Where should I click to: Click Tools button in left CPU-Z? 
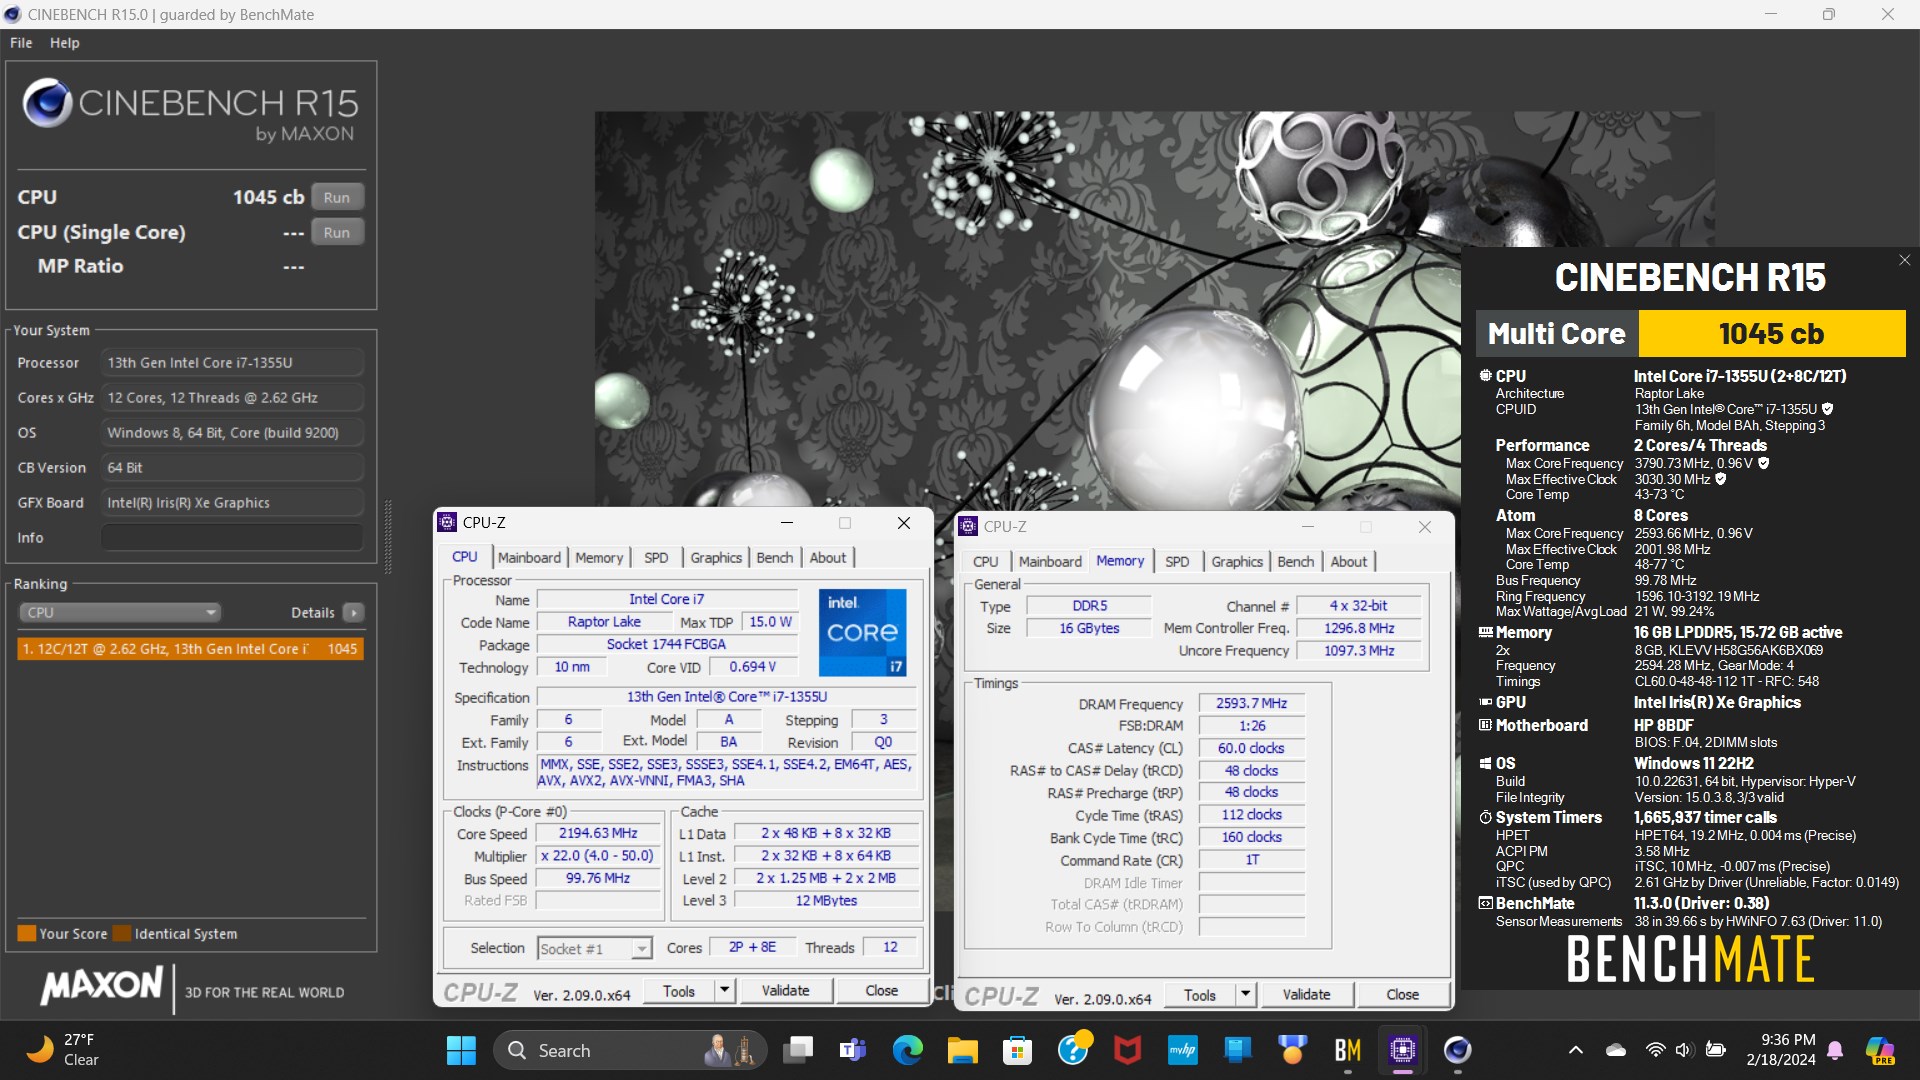pos(679,991)
